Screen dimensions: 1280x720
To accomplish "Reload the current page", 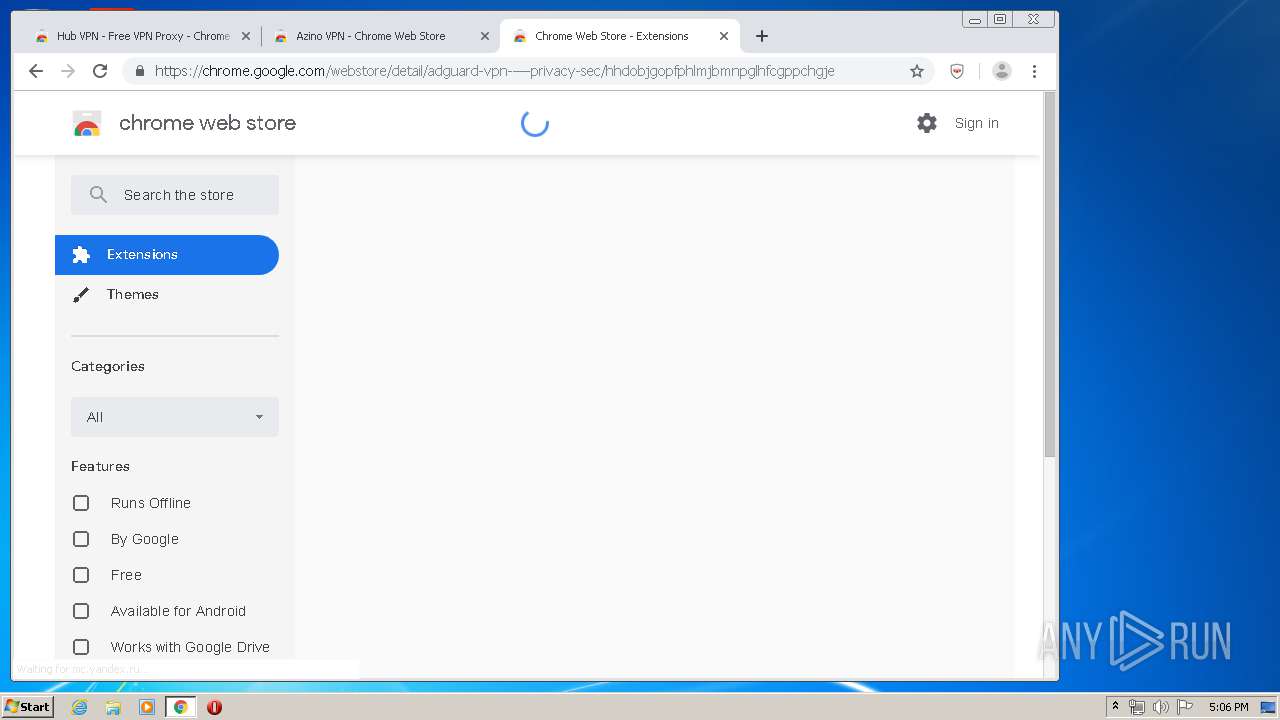I will 100,71.
